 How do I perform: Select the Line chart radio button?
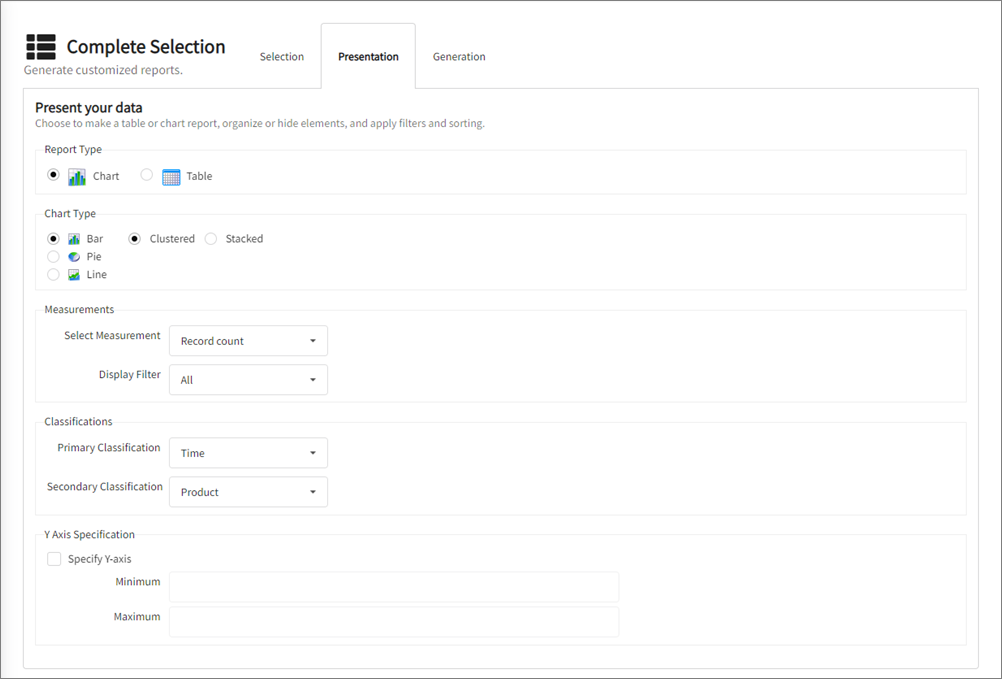pos(53,274)
